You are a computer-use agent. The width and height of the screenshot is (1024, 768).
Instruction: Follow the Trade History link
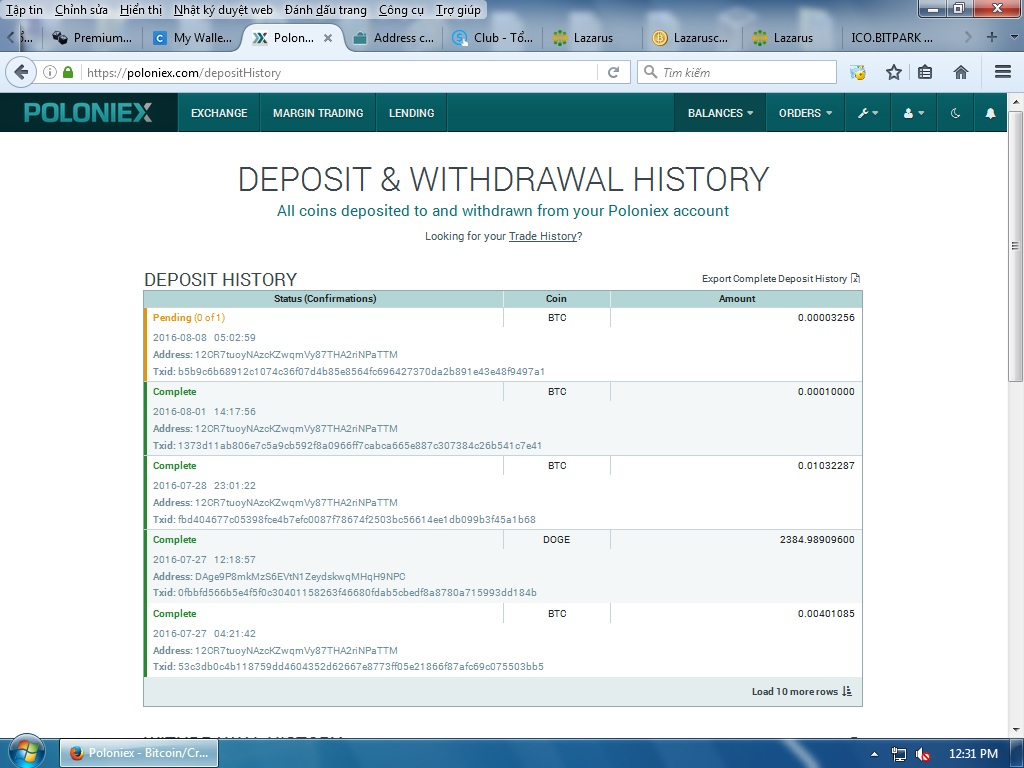(543, 236)
